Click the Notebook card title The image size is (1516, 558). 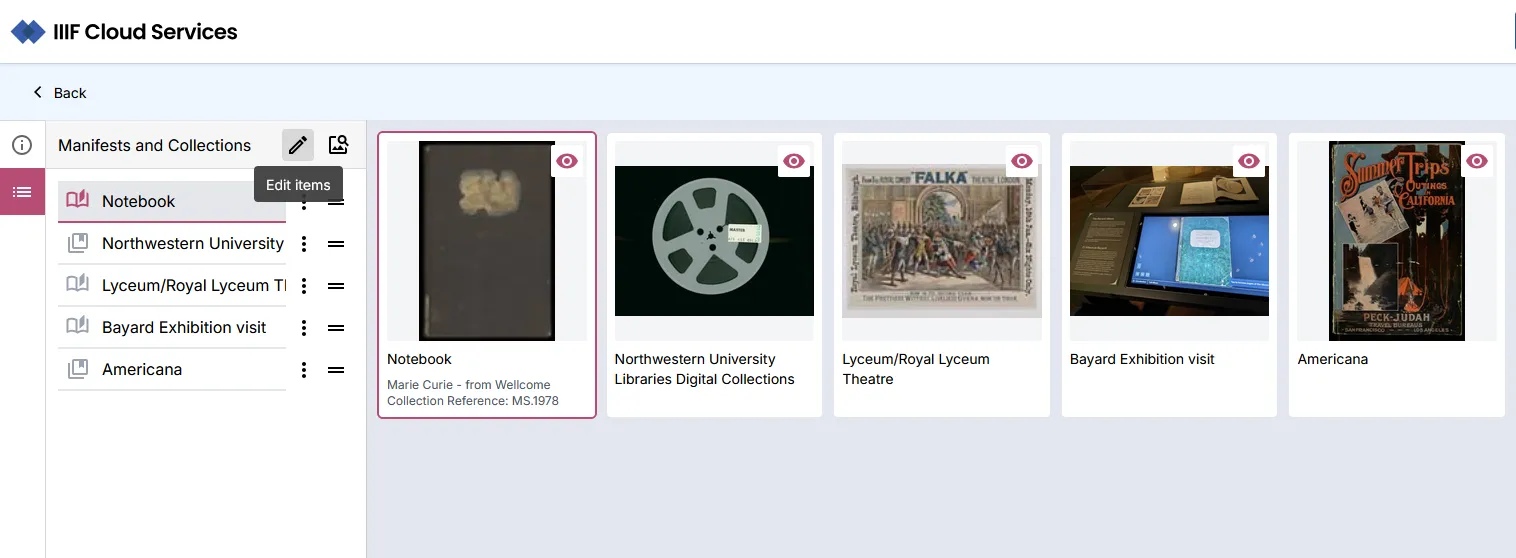coord(420,359)
